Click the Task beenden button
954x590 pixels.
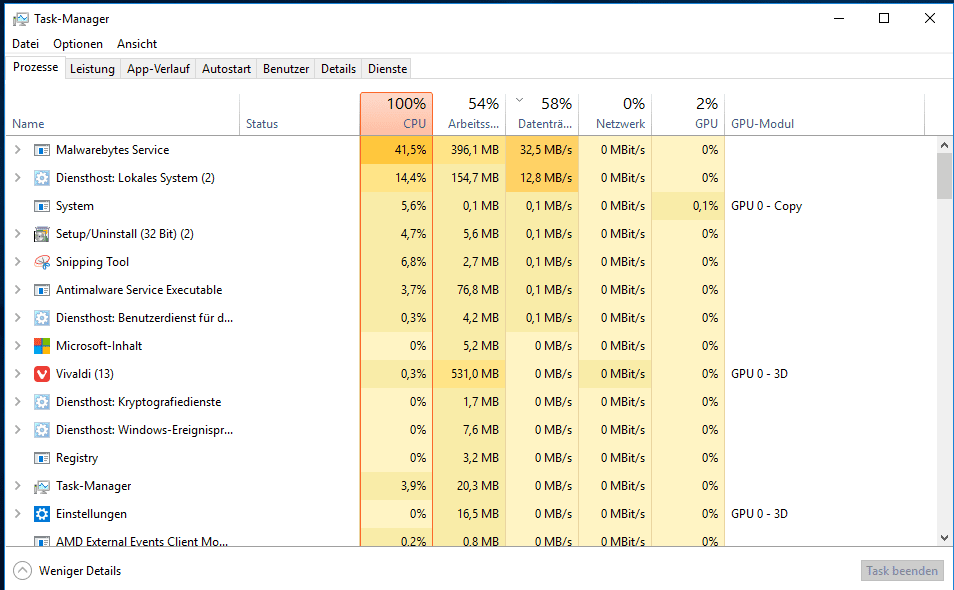point(902,571)
